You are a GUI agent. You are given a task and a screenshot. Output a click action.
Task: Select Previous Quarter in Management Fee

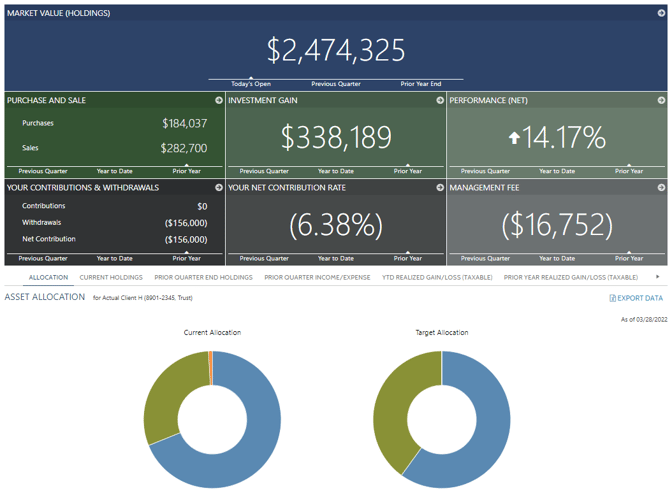point(485,258)
